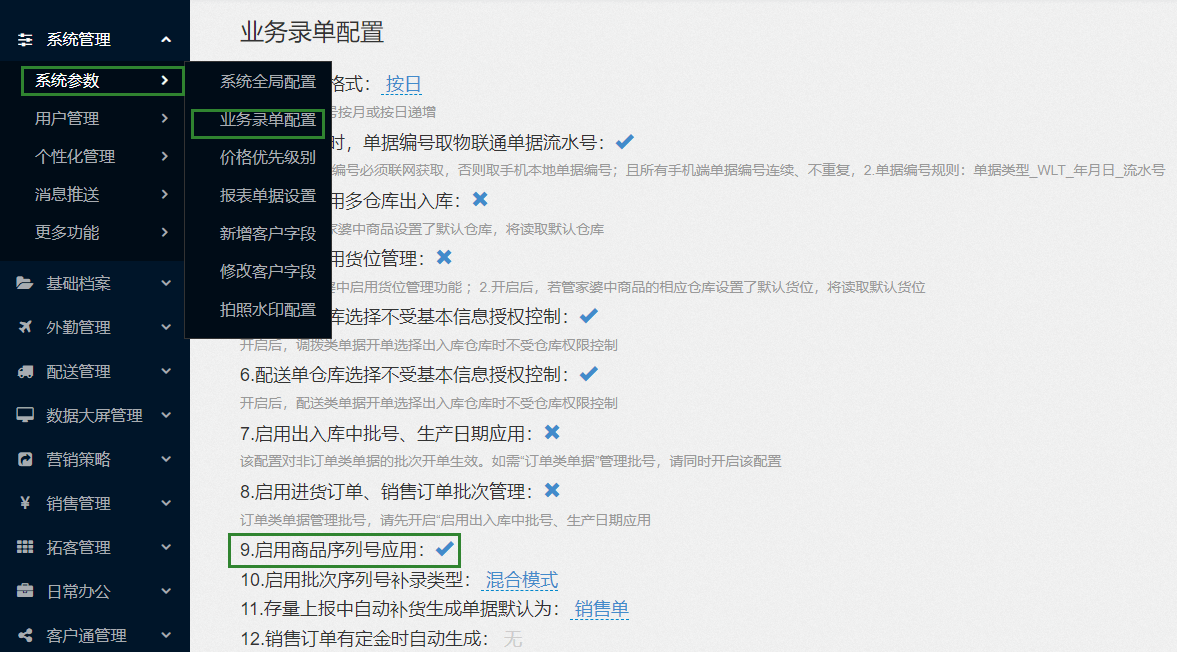Expand the 消息推送 submenu arrow
Screen dimensions: 1177x652
tap(164, 194)
